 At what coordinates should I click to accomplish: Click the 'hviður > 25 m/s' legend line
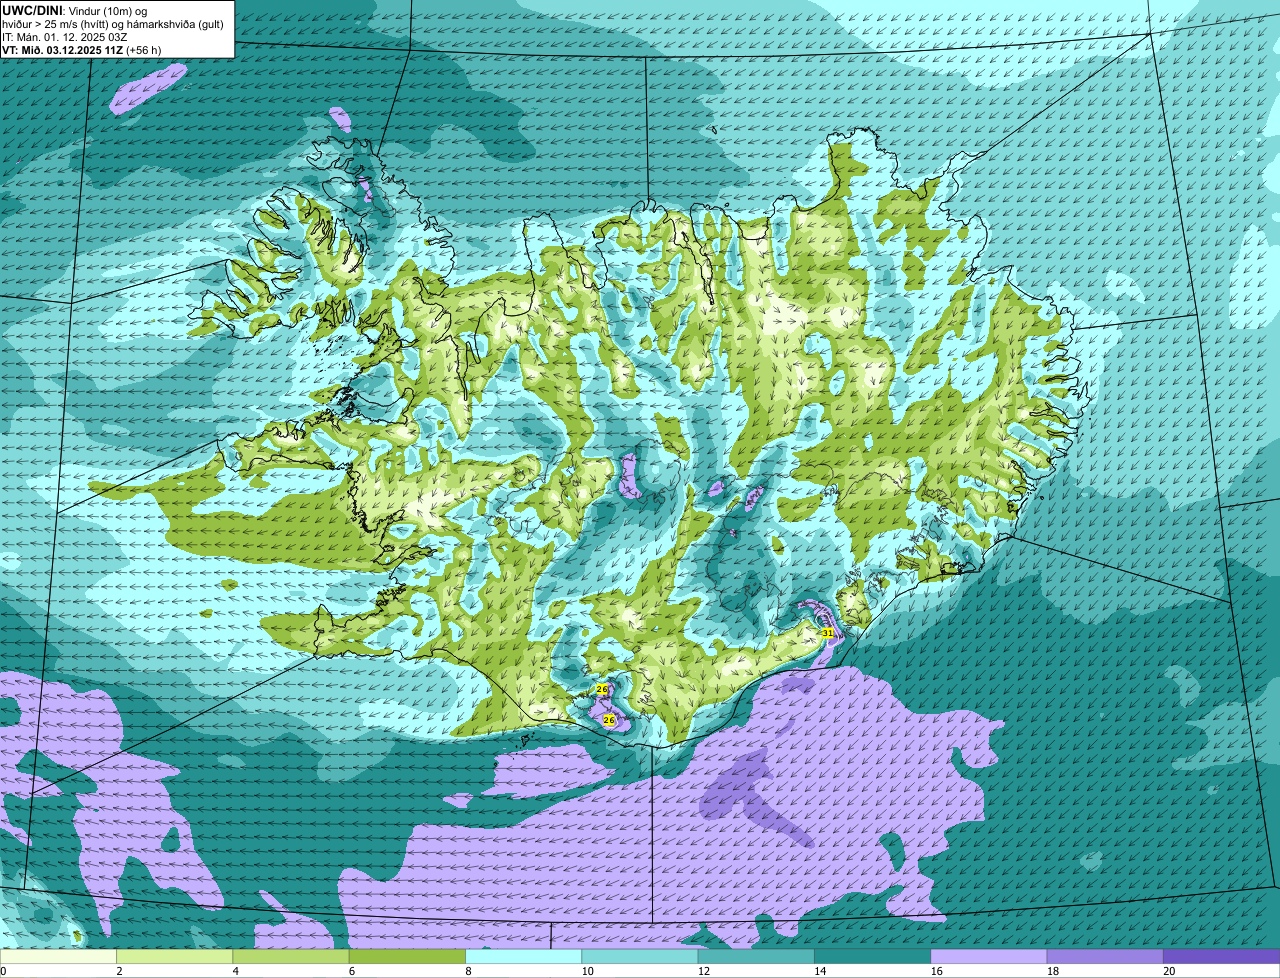click(x=112, y=23)
